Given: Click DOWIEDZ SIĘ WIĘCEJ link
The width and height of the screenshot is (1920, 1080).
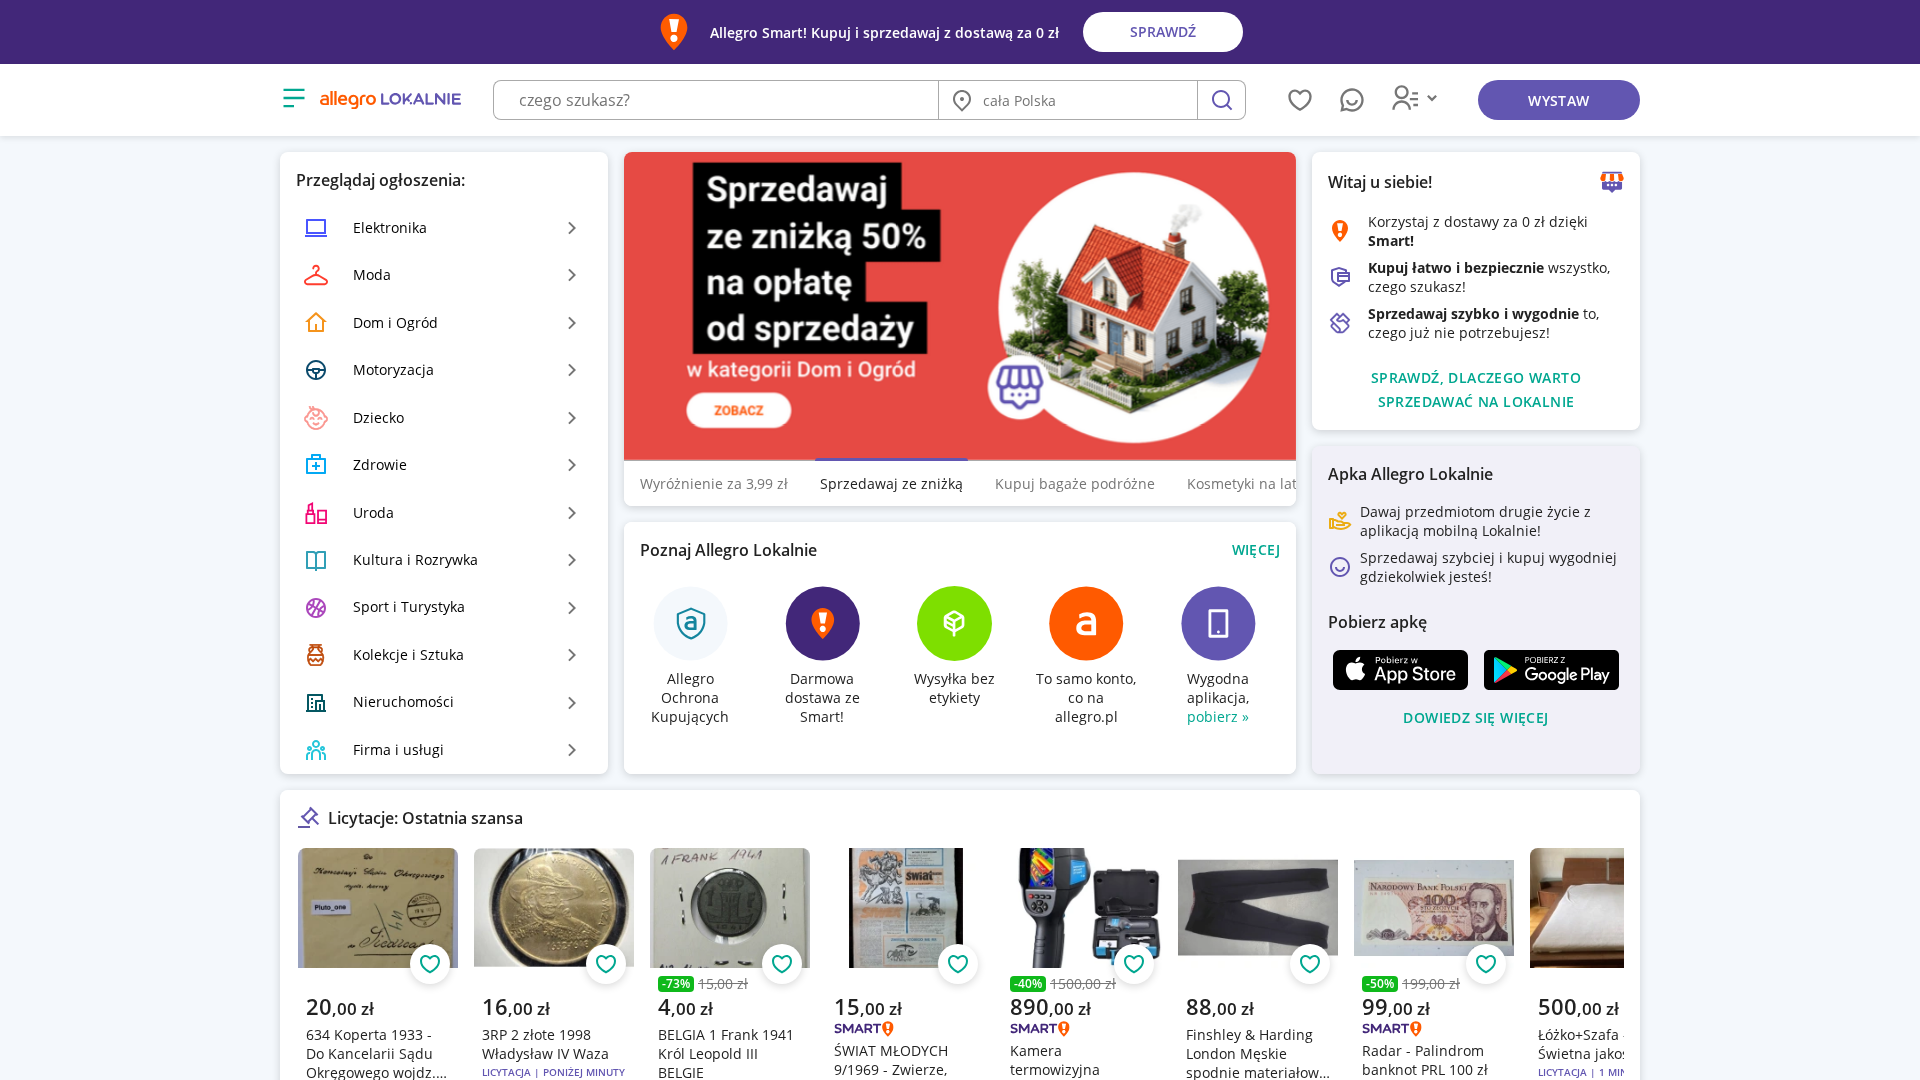Looking at the screenshot, I should (1476, 718).
